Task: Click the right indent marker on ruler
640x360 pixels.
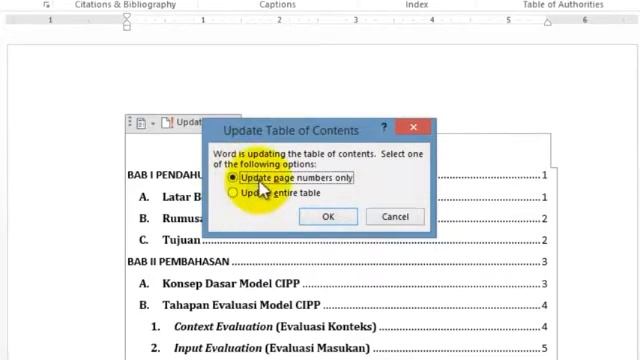Action: click(x=548, y=22)
